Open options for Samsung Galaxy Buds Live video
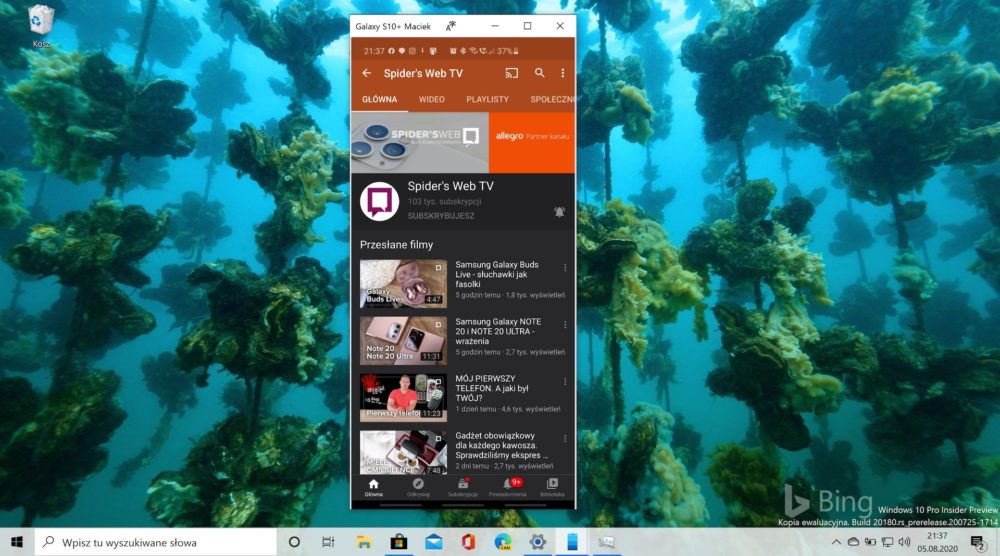The width and height of the screenshot is (1000, 556). [x=564, y=268]
